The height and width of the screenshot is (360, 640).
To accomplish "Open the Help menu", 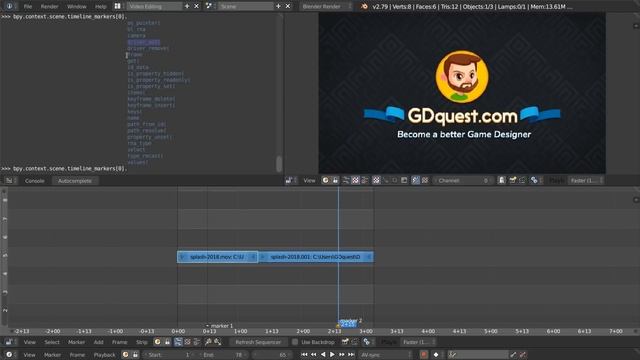I will click(x=100, y=7).
